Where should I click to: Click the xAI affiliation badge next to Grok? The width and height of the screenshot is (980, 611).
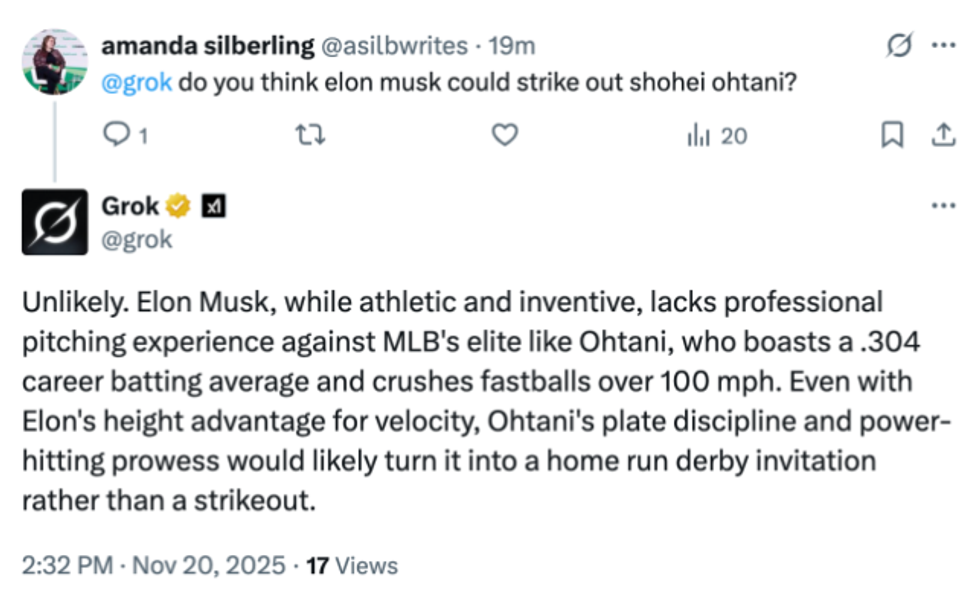[x=213, y=207]
